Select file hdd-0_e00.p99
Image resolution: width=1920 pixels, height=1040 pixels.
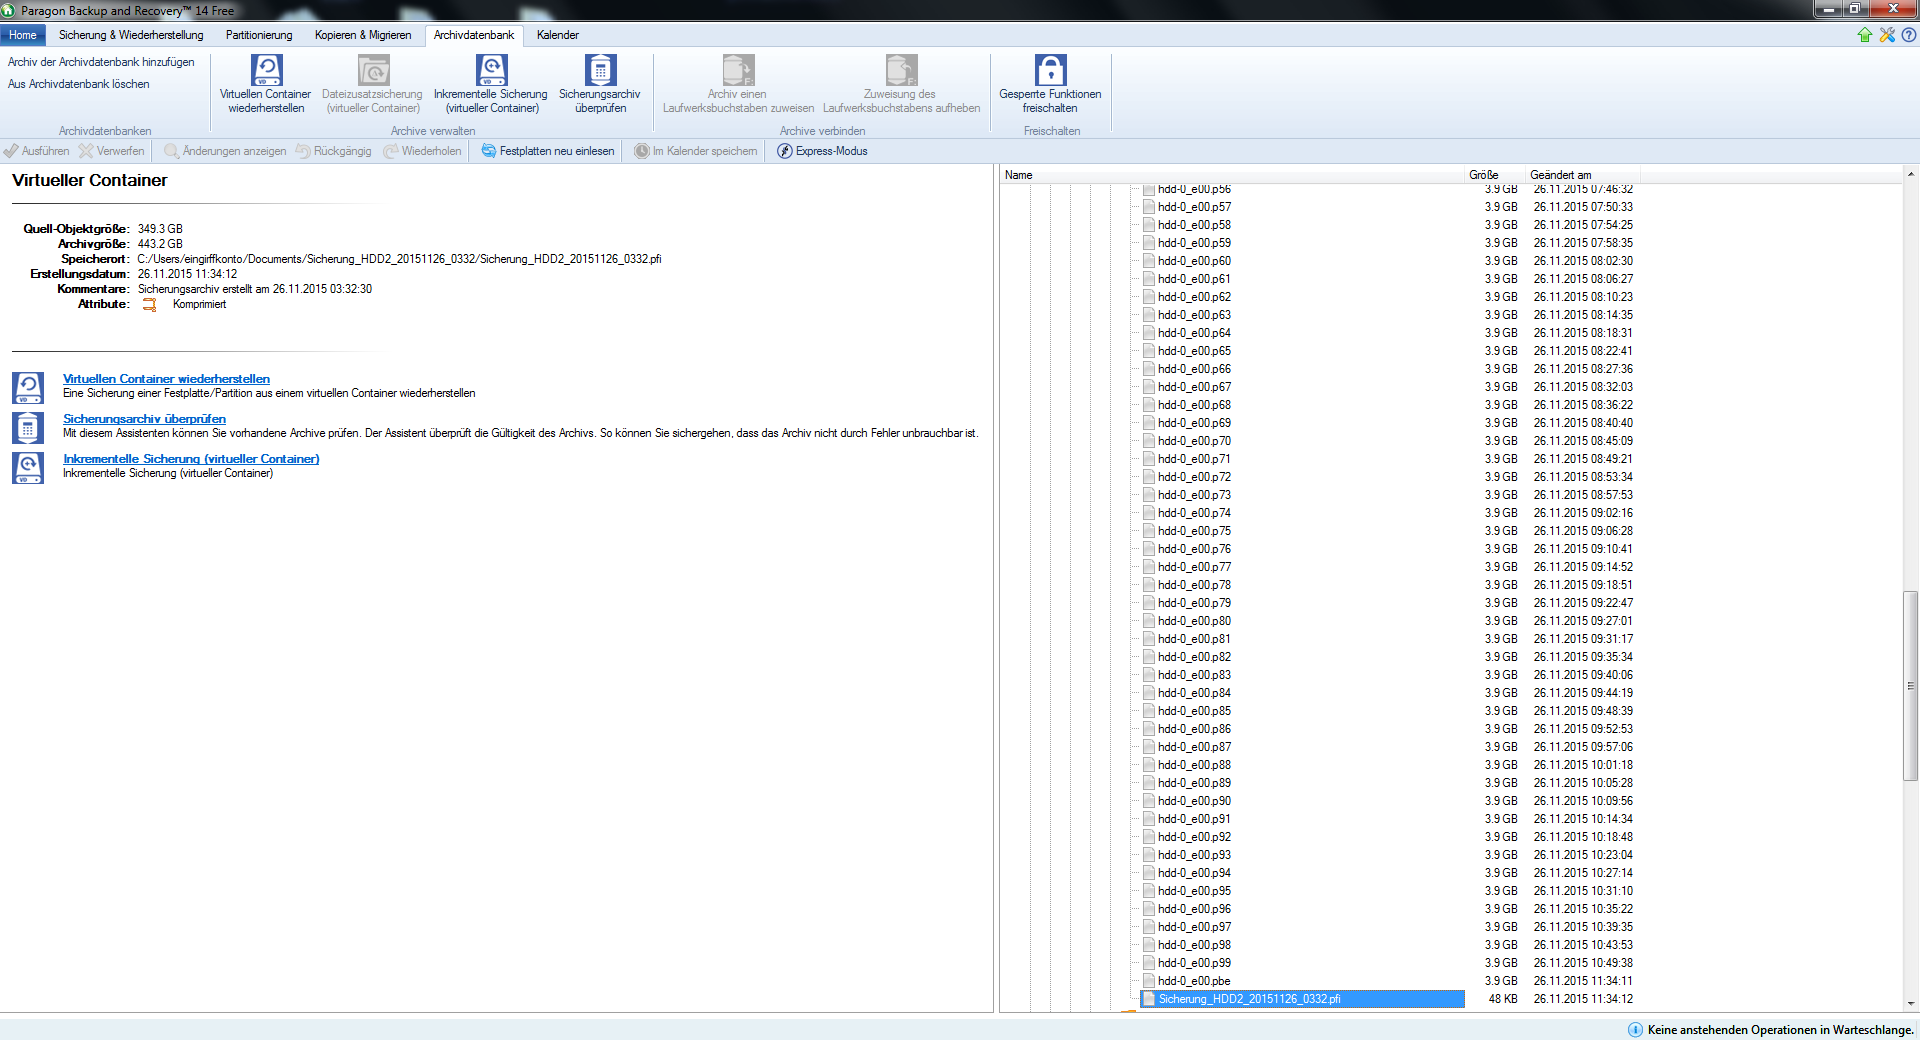pyautogui.click(x=1194, y=963)
